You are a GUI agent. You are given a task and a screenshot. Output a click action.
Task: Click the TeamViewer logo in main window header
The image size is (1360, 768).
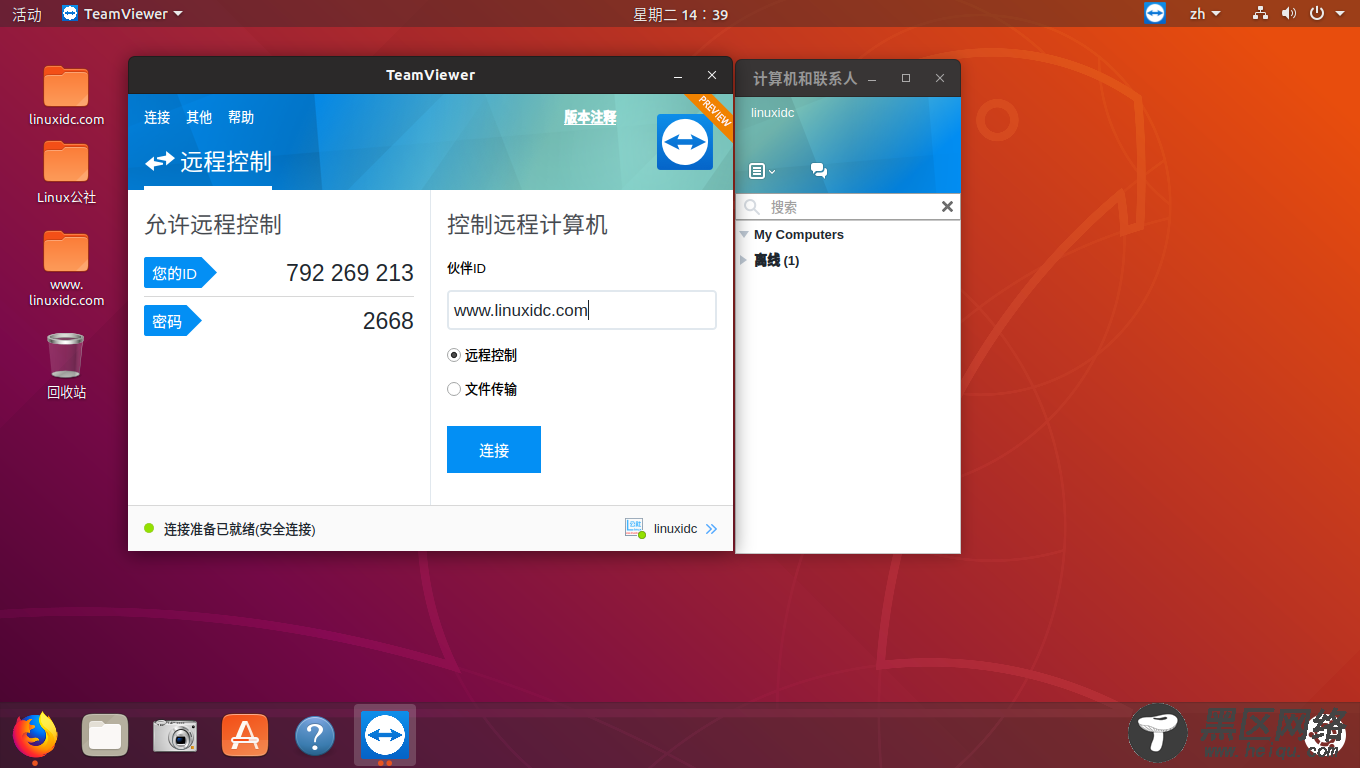[685, 142]
